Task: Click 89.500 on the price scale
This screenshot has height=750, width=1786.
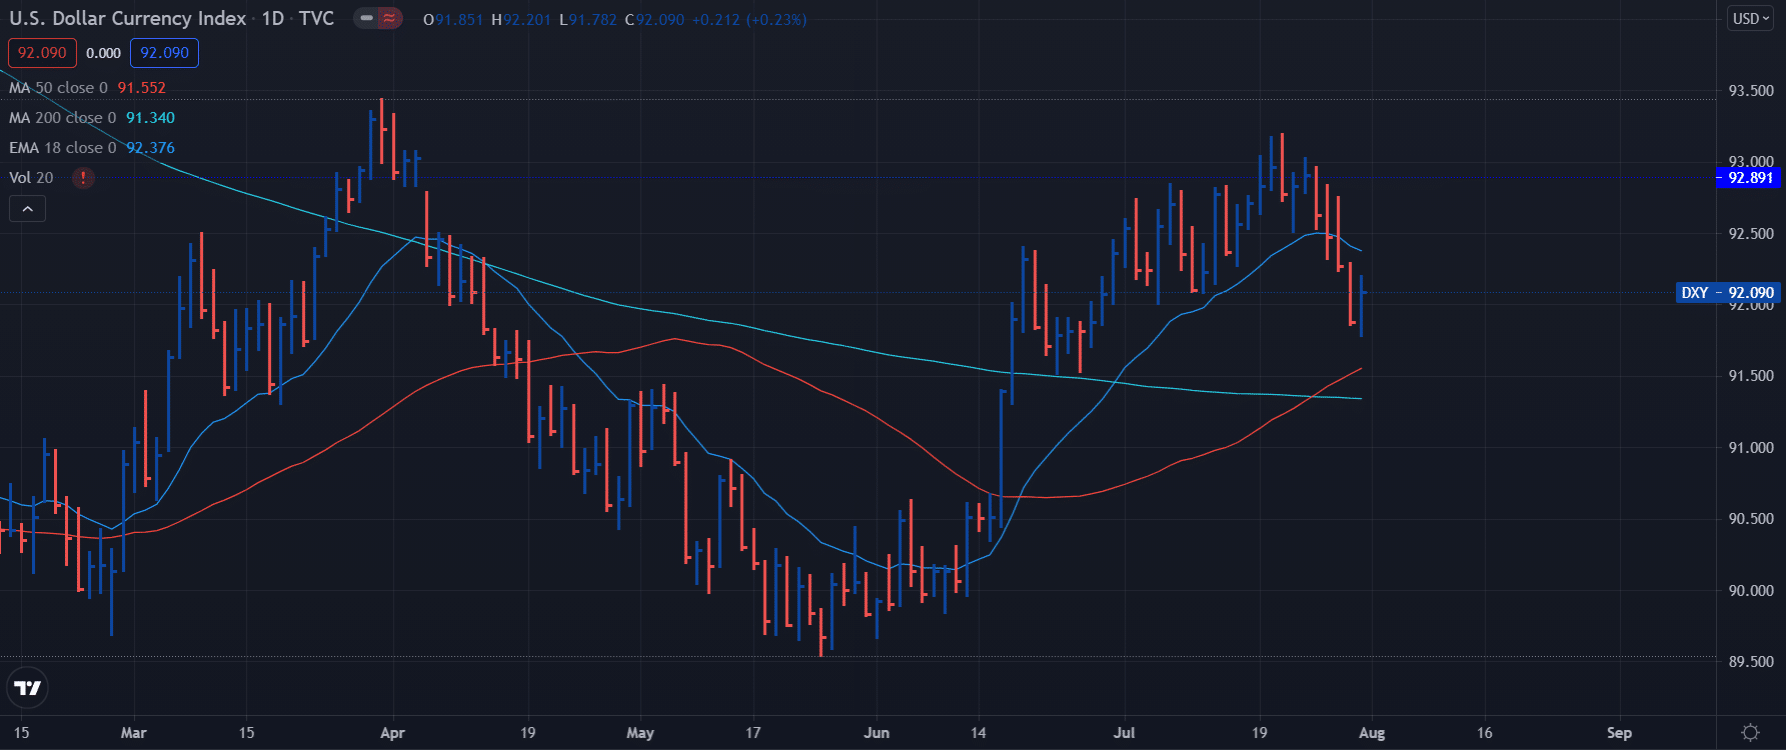Action: click(x=1751, y=662)
